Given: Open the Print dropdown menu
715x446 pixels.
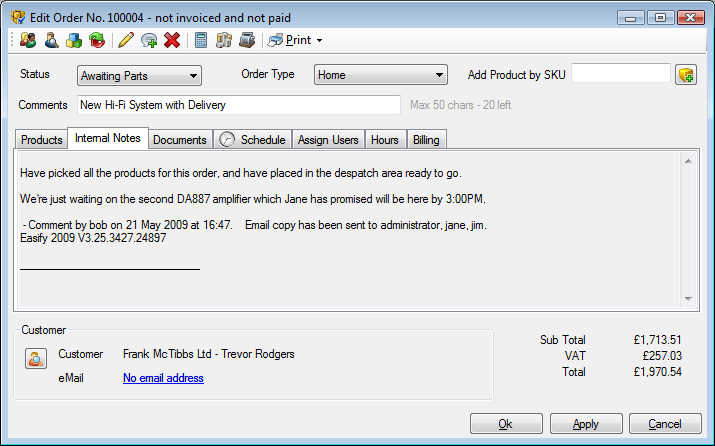Looking at the screenshot, I should pyautogui.click(x=296, y=40).
